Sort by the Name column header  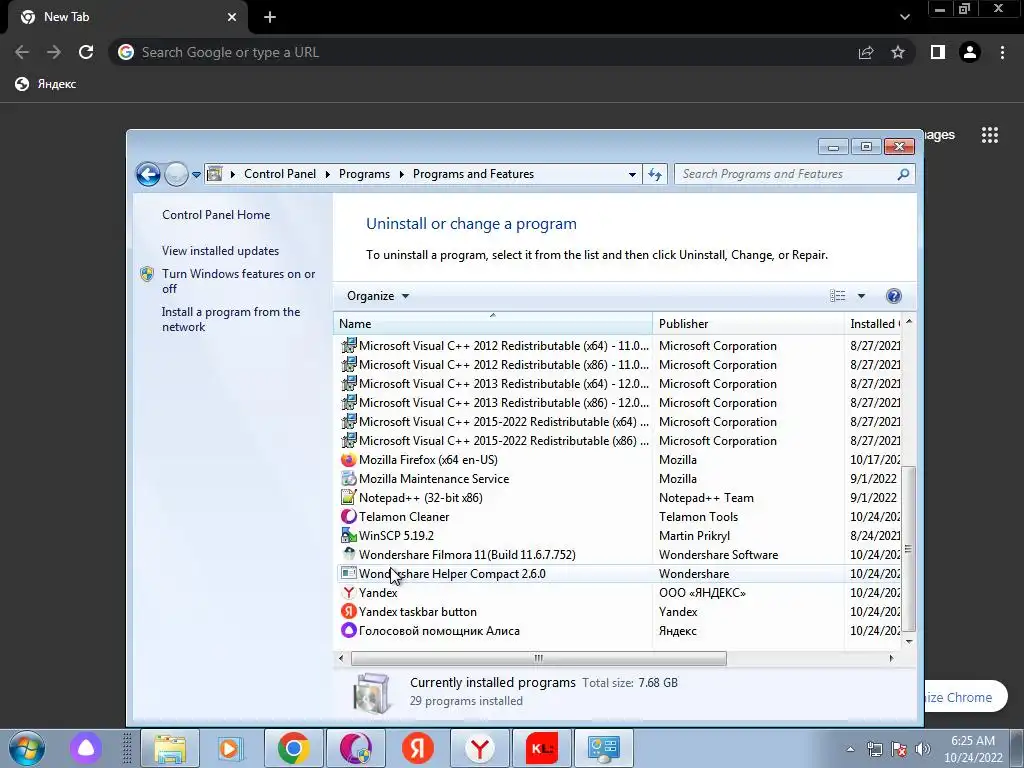[x=493, y=323]
